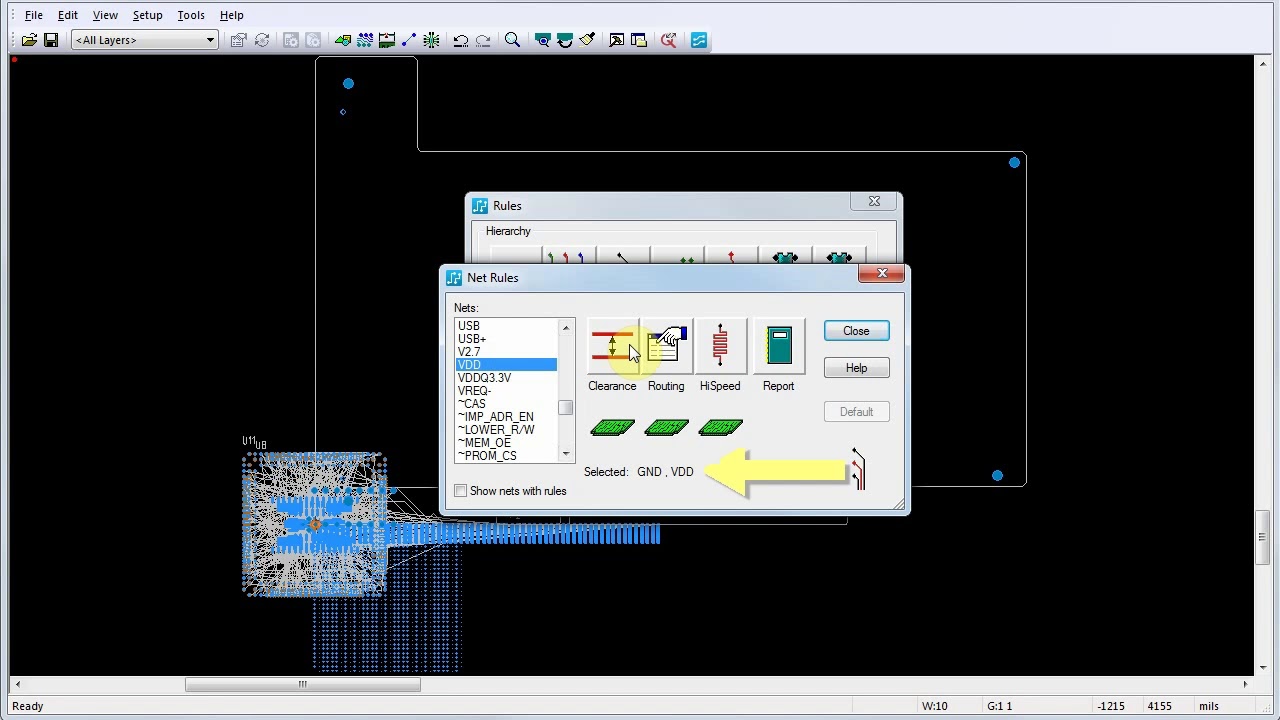Screen dimensions: 1280x720
Task: Select ~MEM_OE net in the list
Action: tap(506, 443)
